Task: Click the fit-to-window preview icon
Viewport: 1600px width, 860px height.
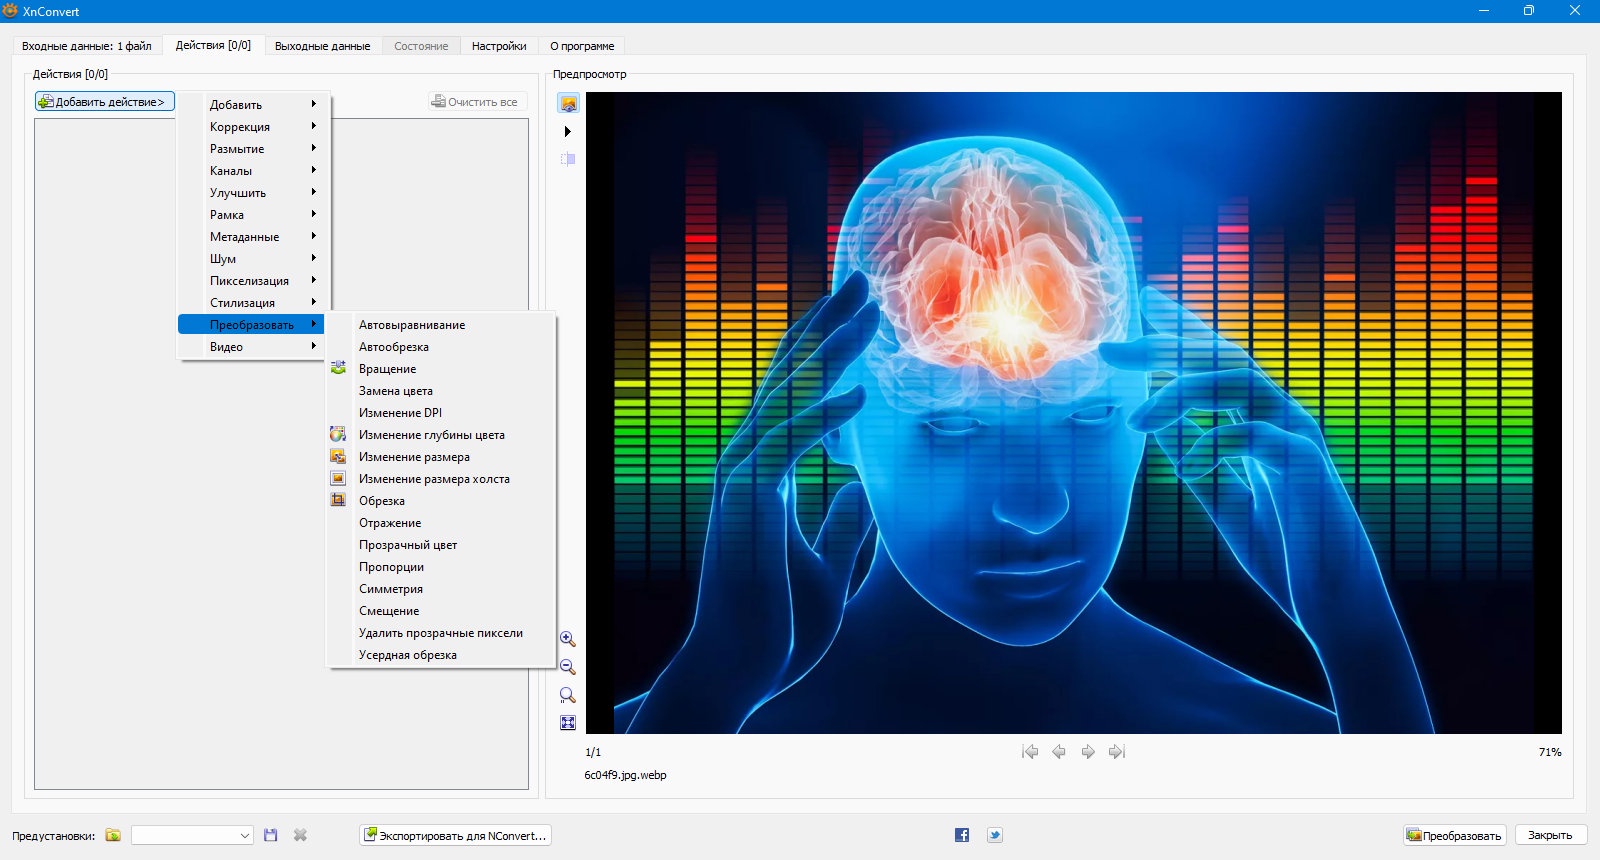Action: (x=567, y=723)
